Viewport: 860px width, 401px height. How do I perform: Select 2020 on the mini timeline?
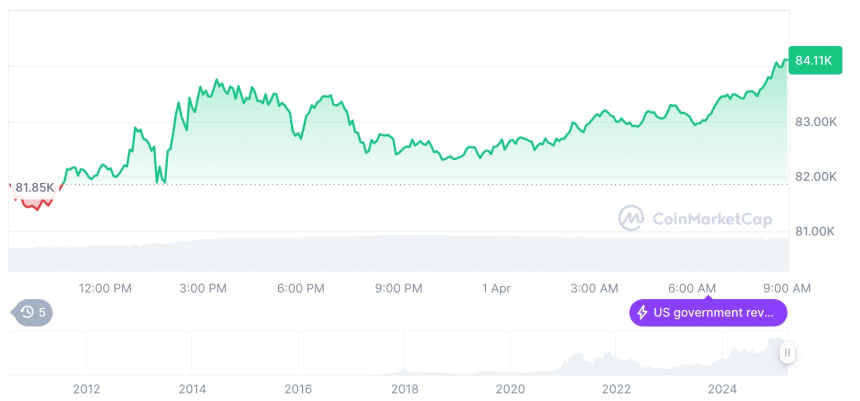[510, 389]
